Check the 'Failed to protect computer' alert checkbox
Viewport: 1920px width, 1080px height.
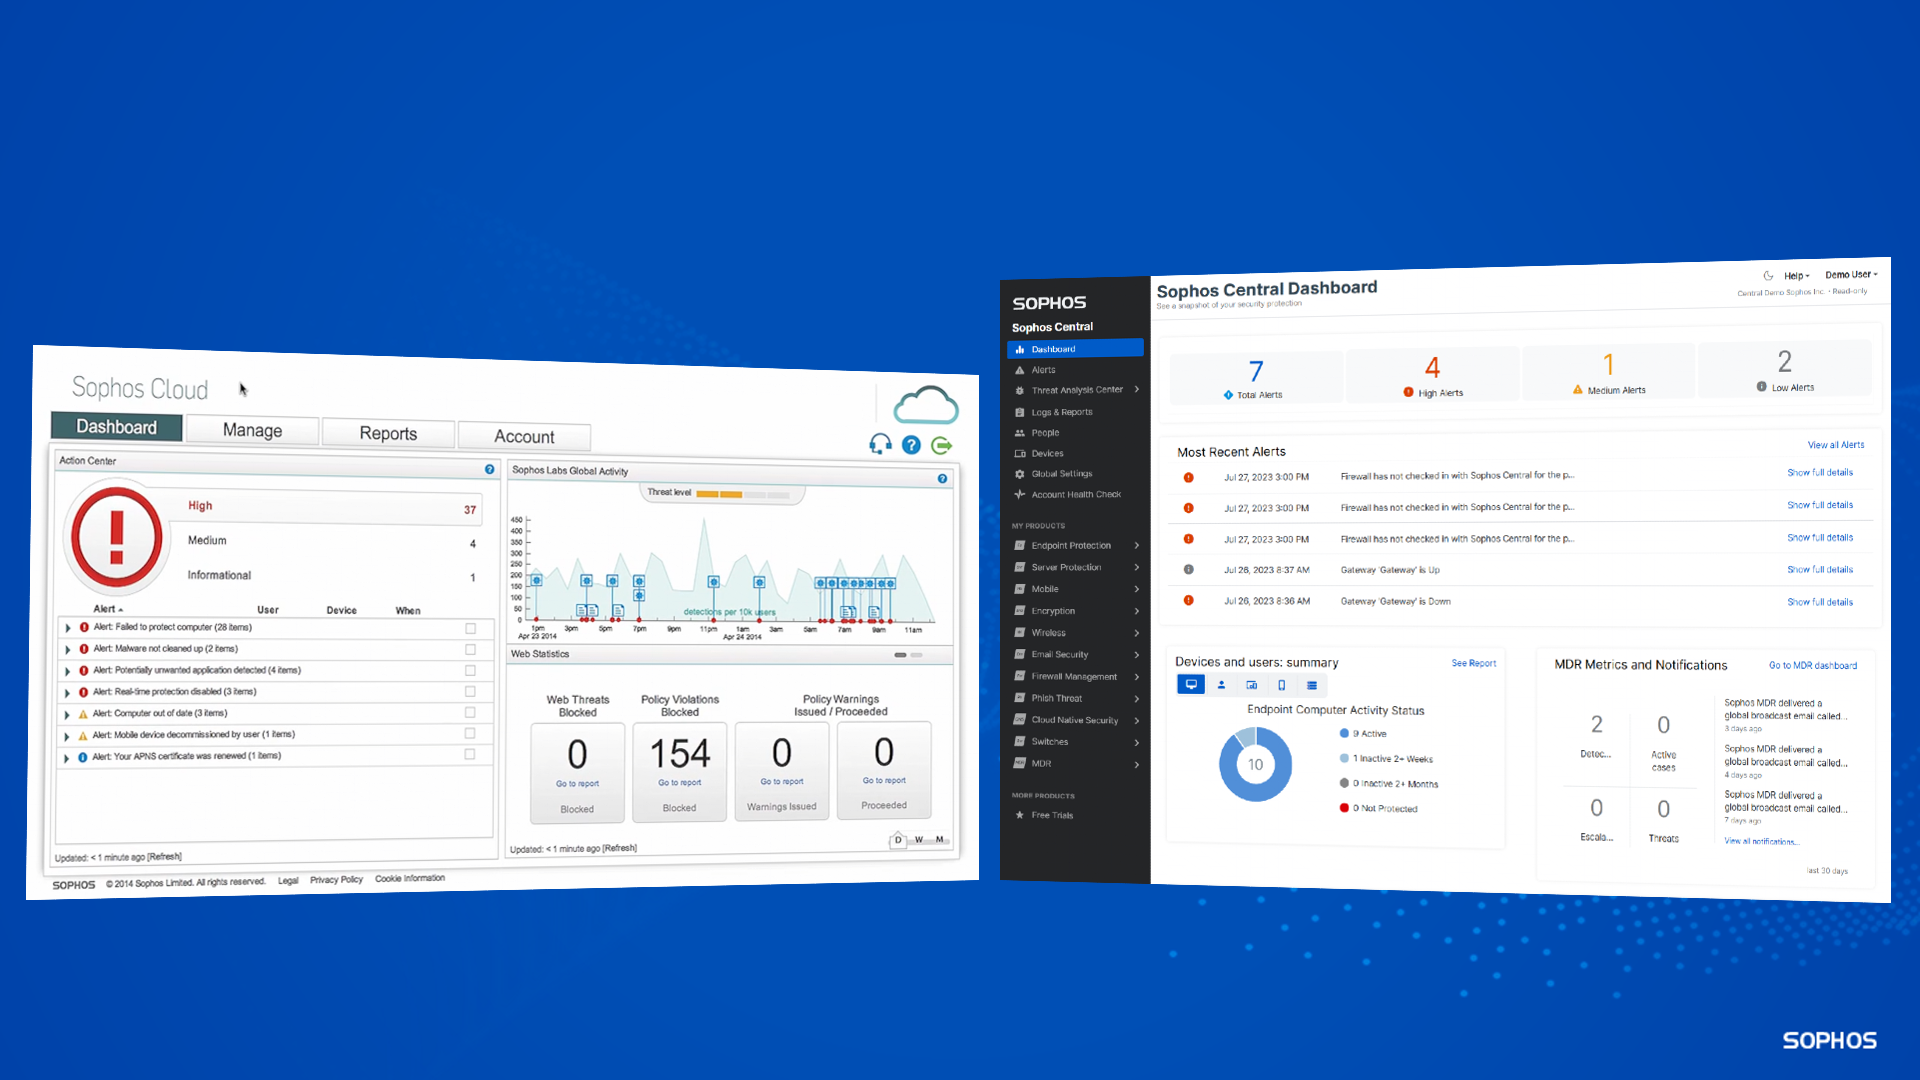pyautogui.click(x=470, y=628)
